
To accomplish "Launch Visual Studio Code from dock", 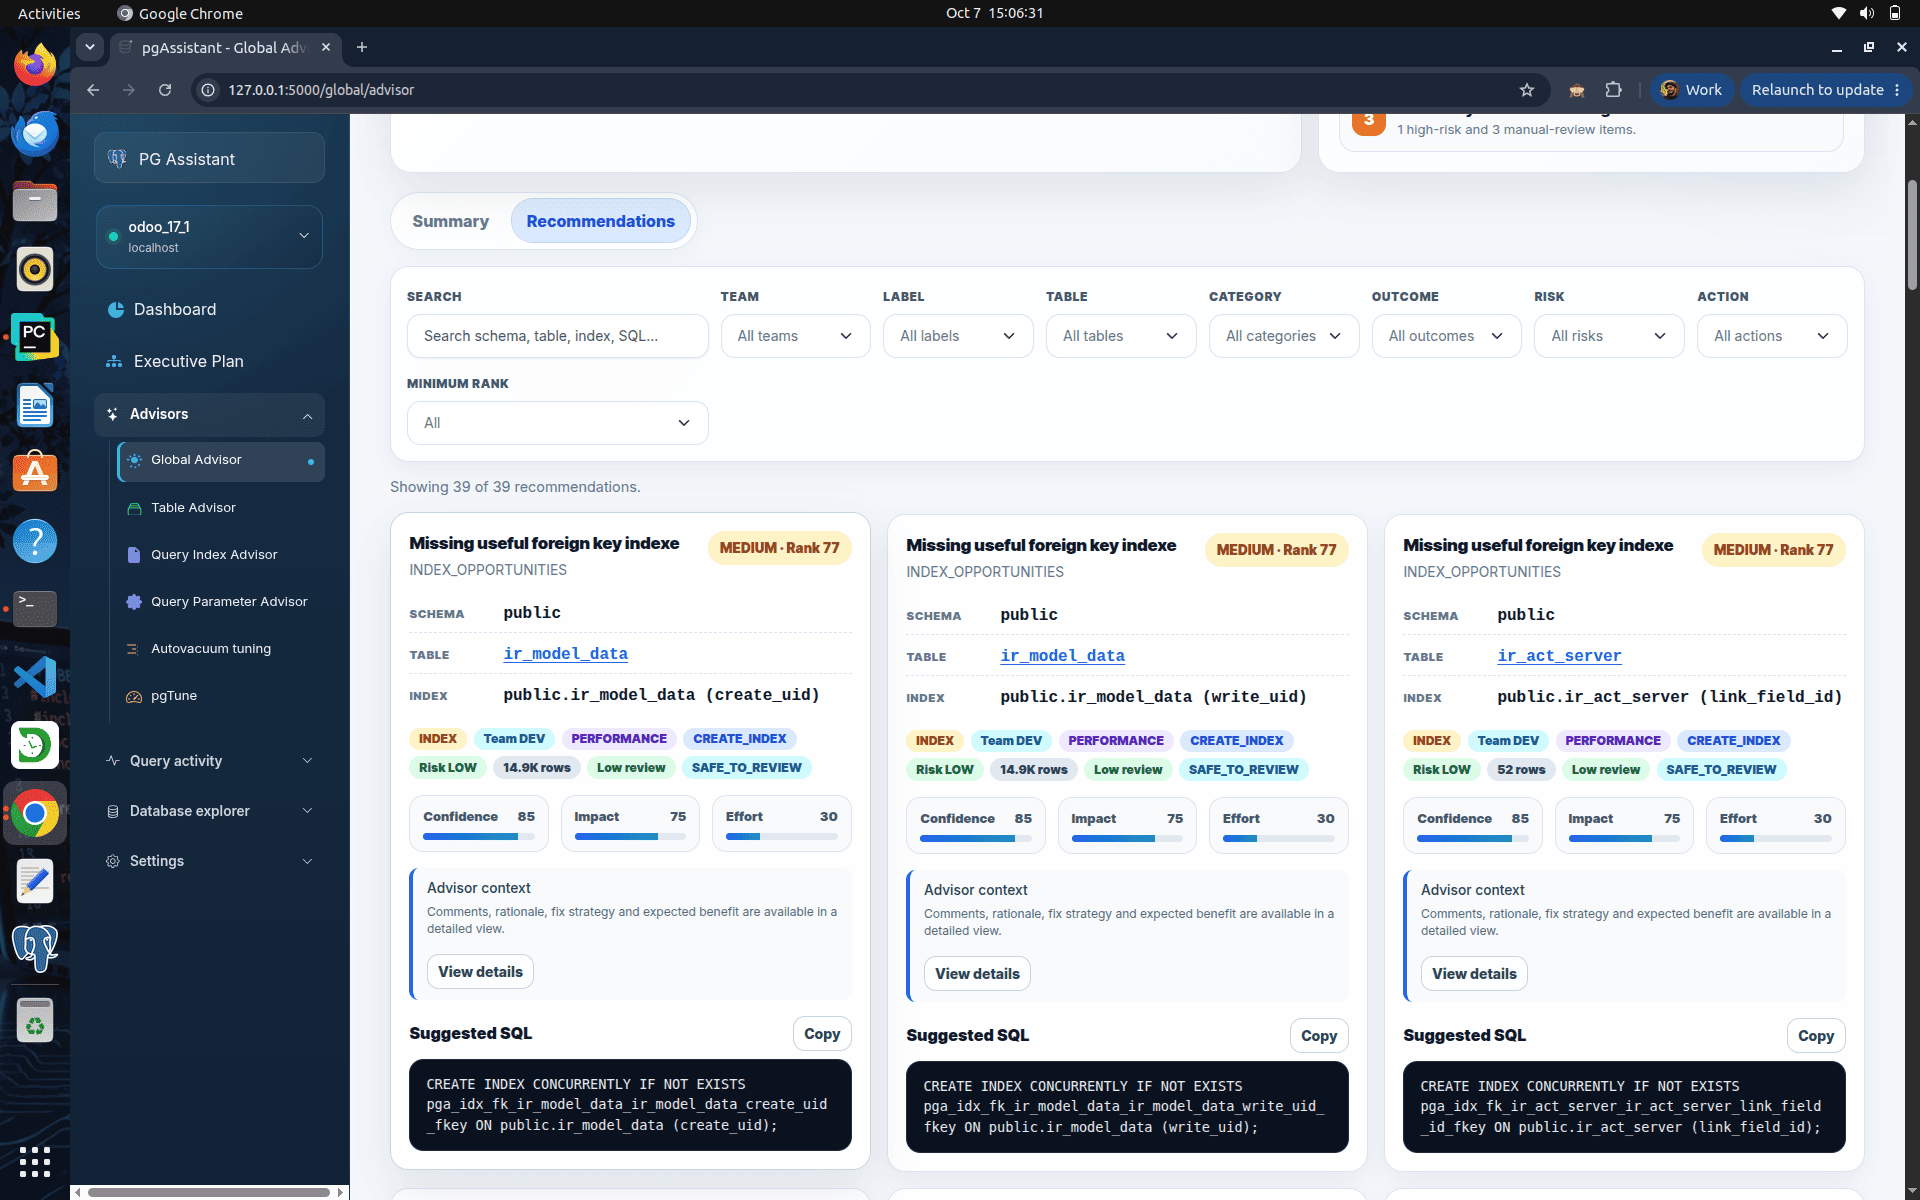I will point(35,677).
